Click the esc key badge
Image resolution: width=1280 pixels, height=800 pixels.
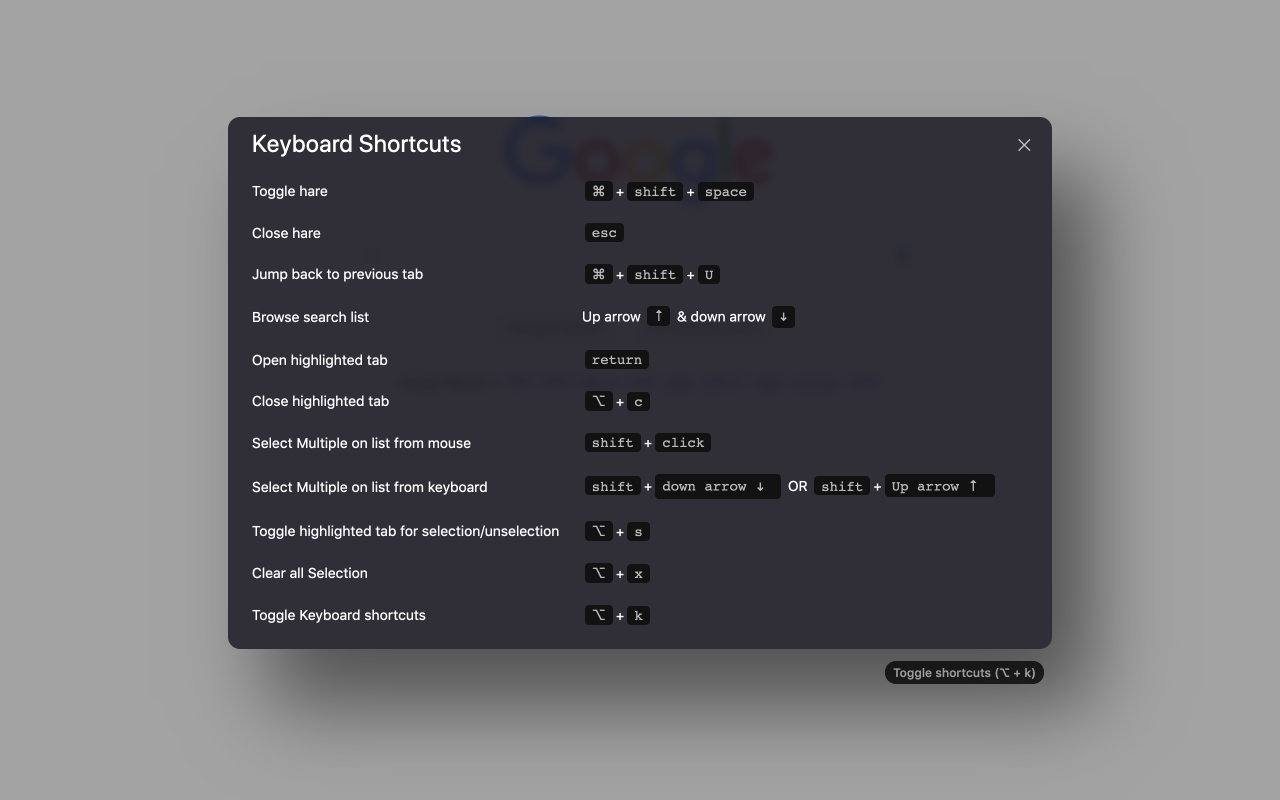pyautogui.click(x=604, y=233)
